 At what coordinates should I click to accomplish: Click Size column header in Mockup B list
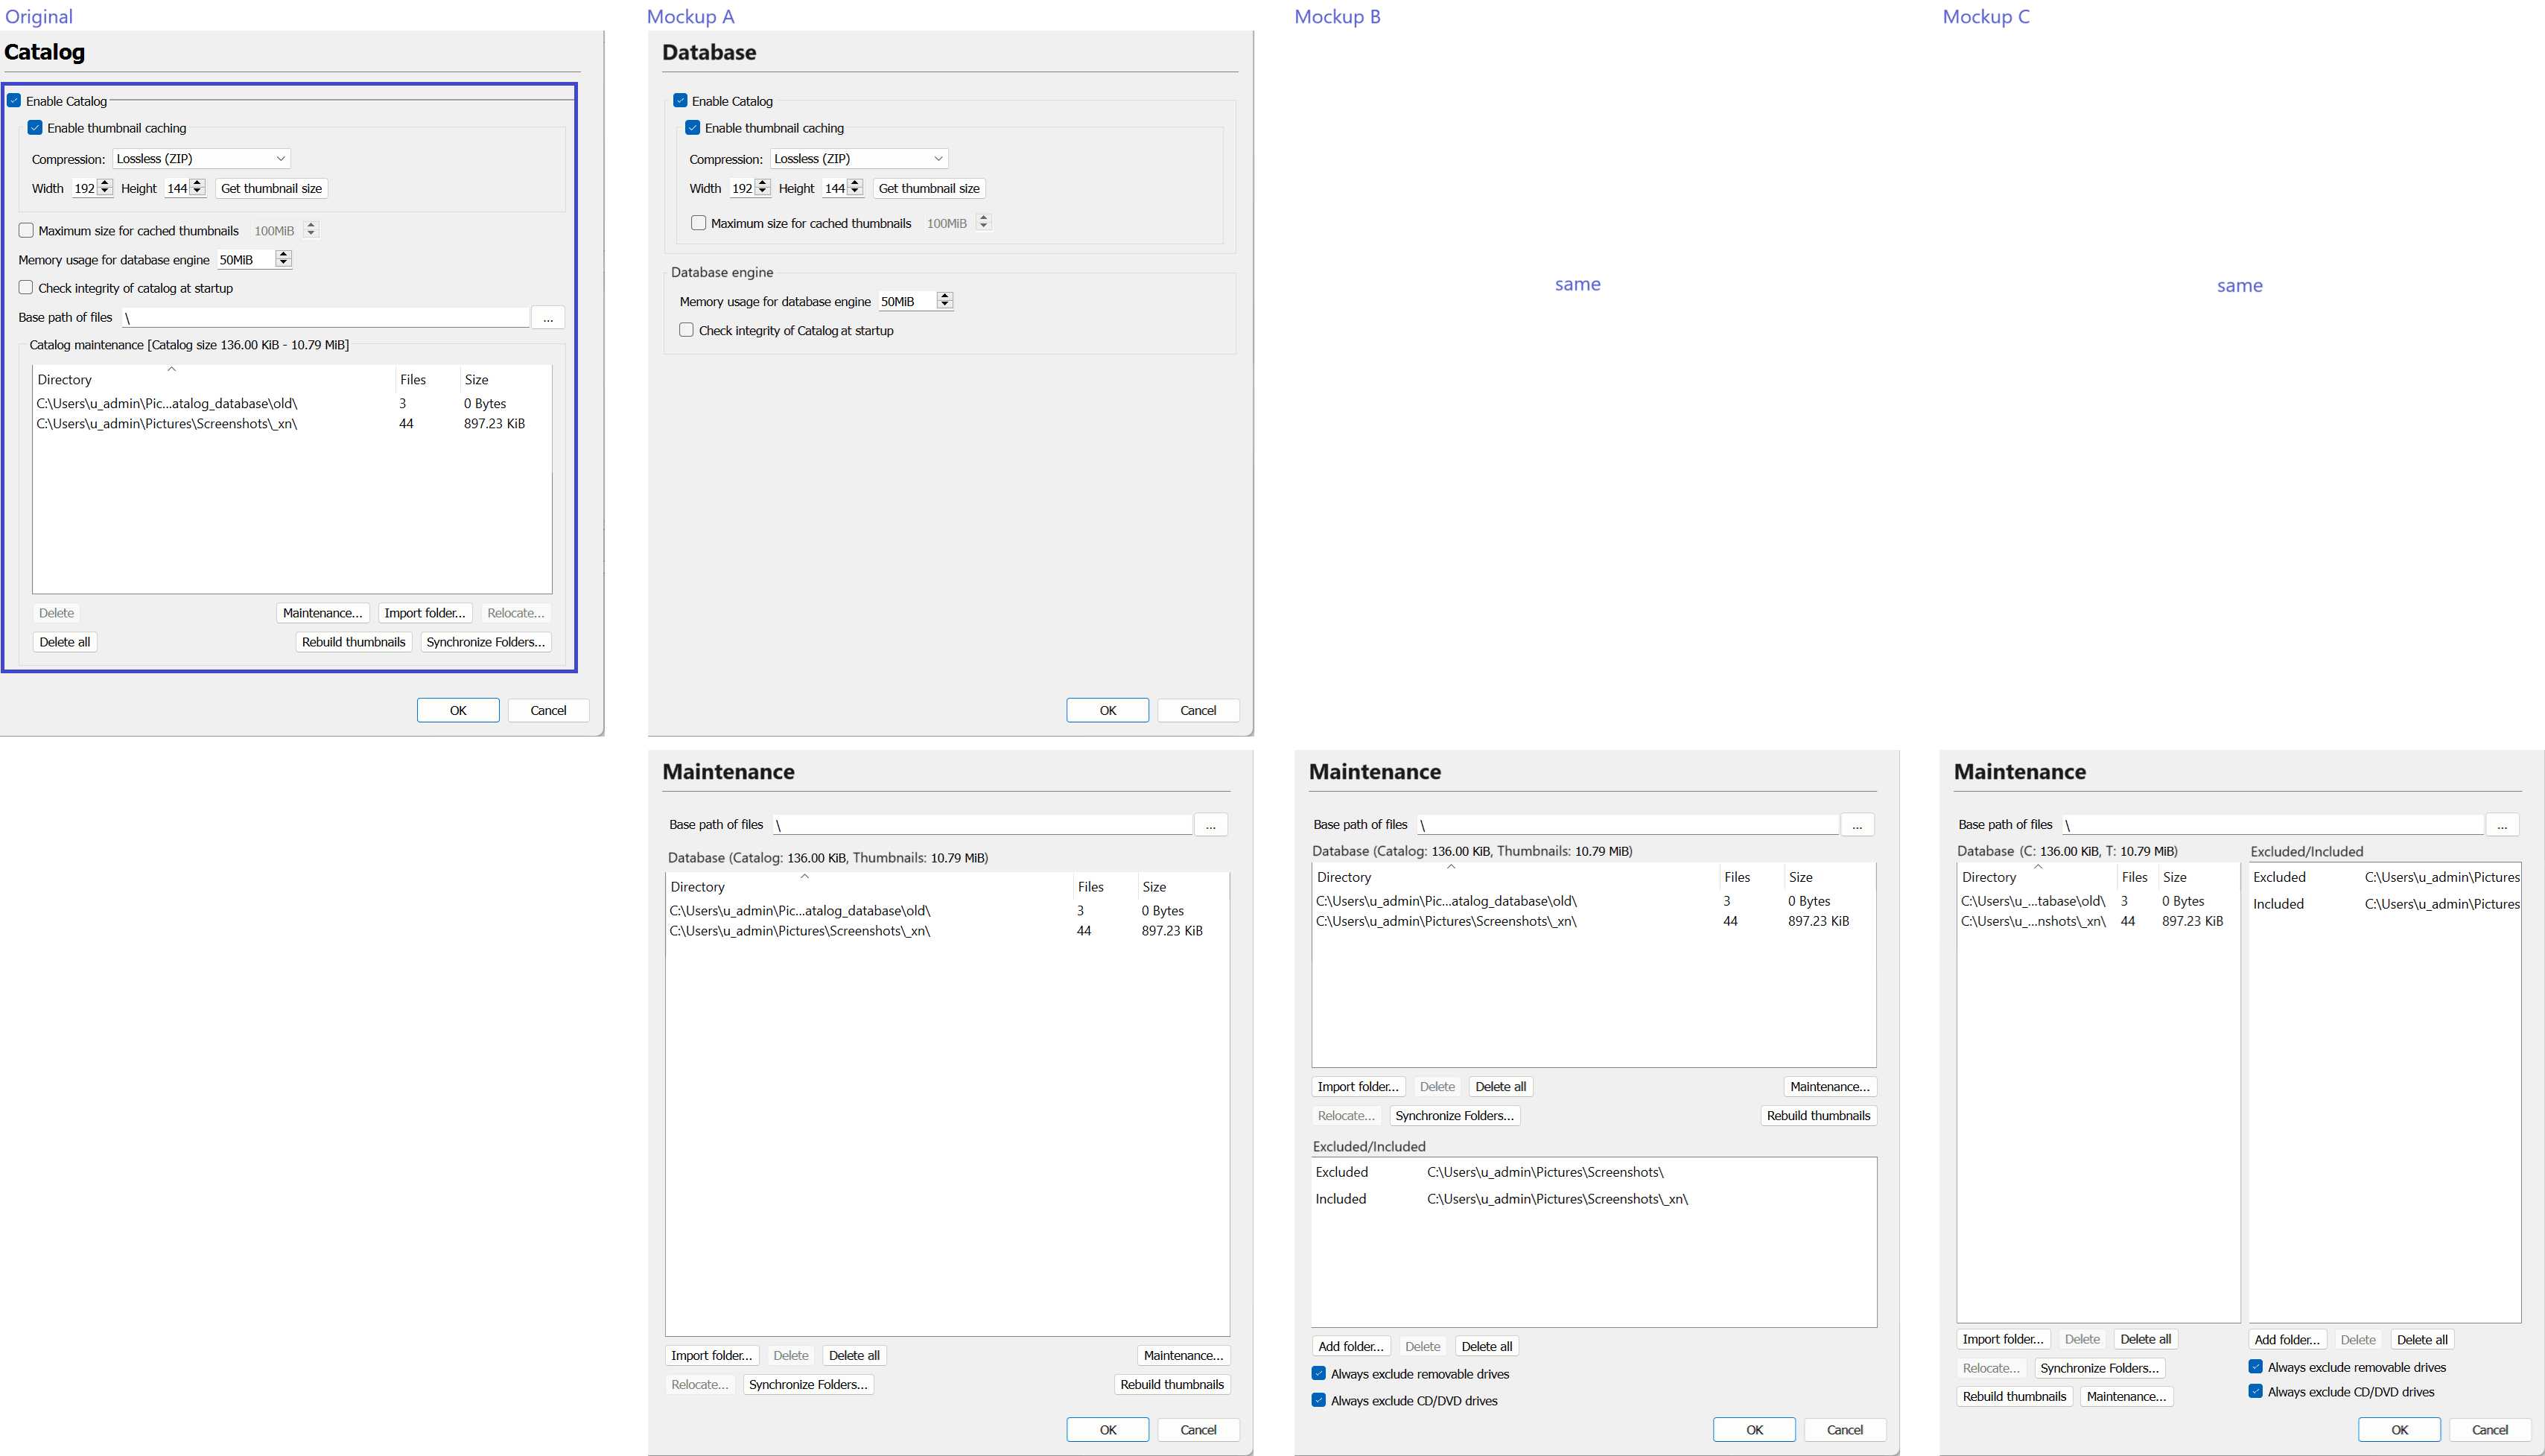1800,877
